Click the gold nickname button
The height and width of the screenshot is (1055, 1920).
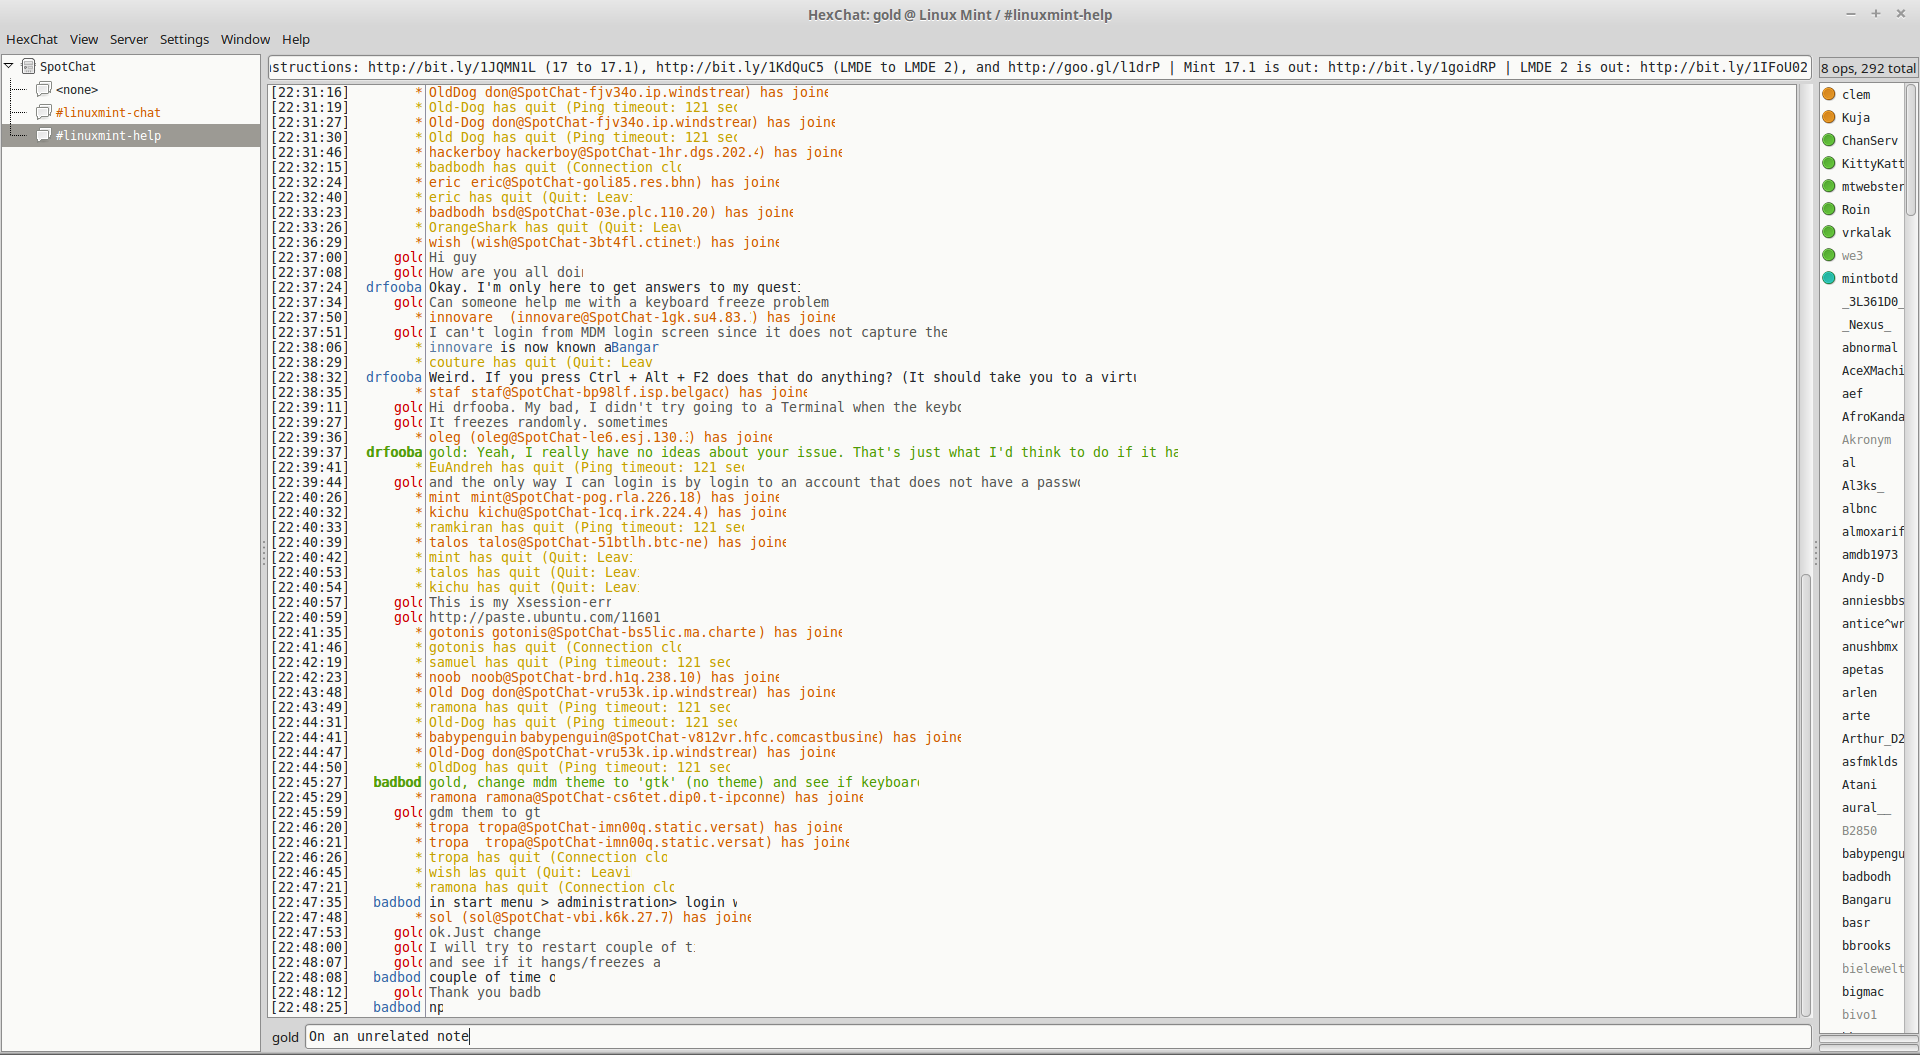click(285, 1037)
